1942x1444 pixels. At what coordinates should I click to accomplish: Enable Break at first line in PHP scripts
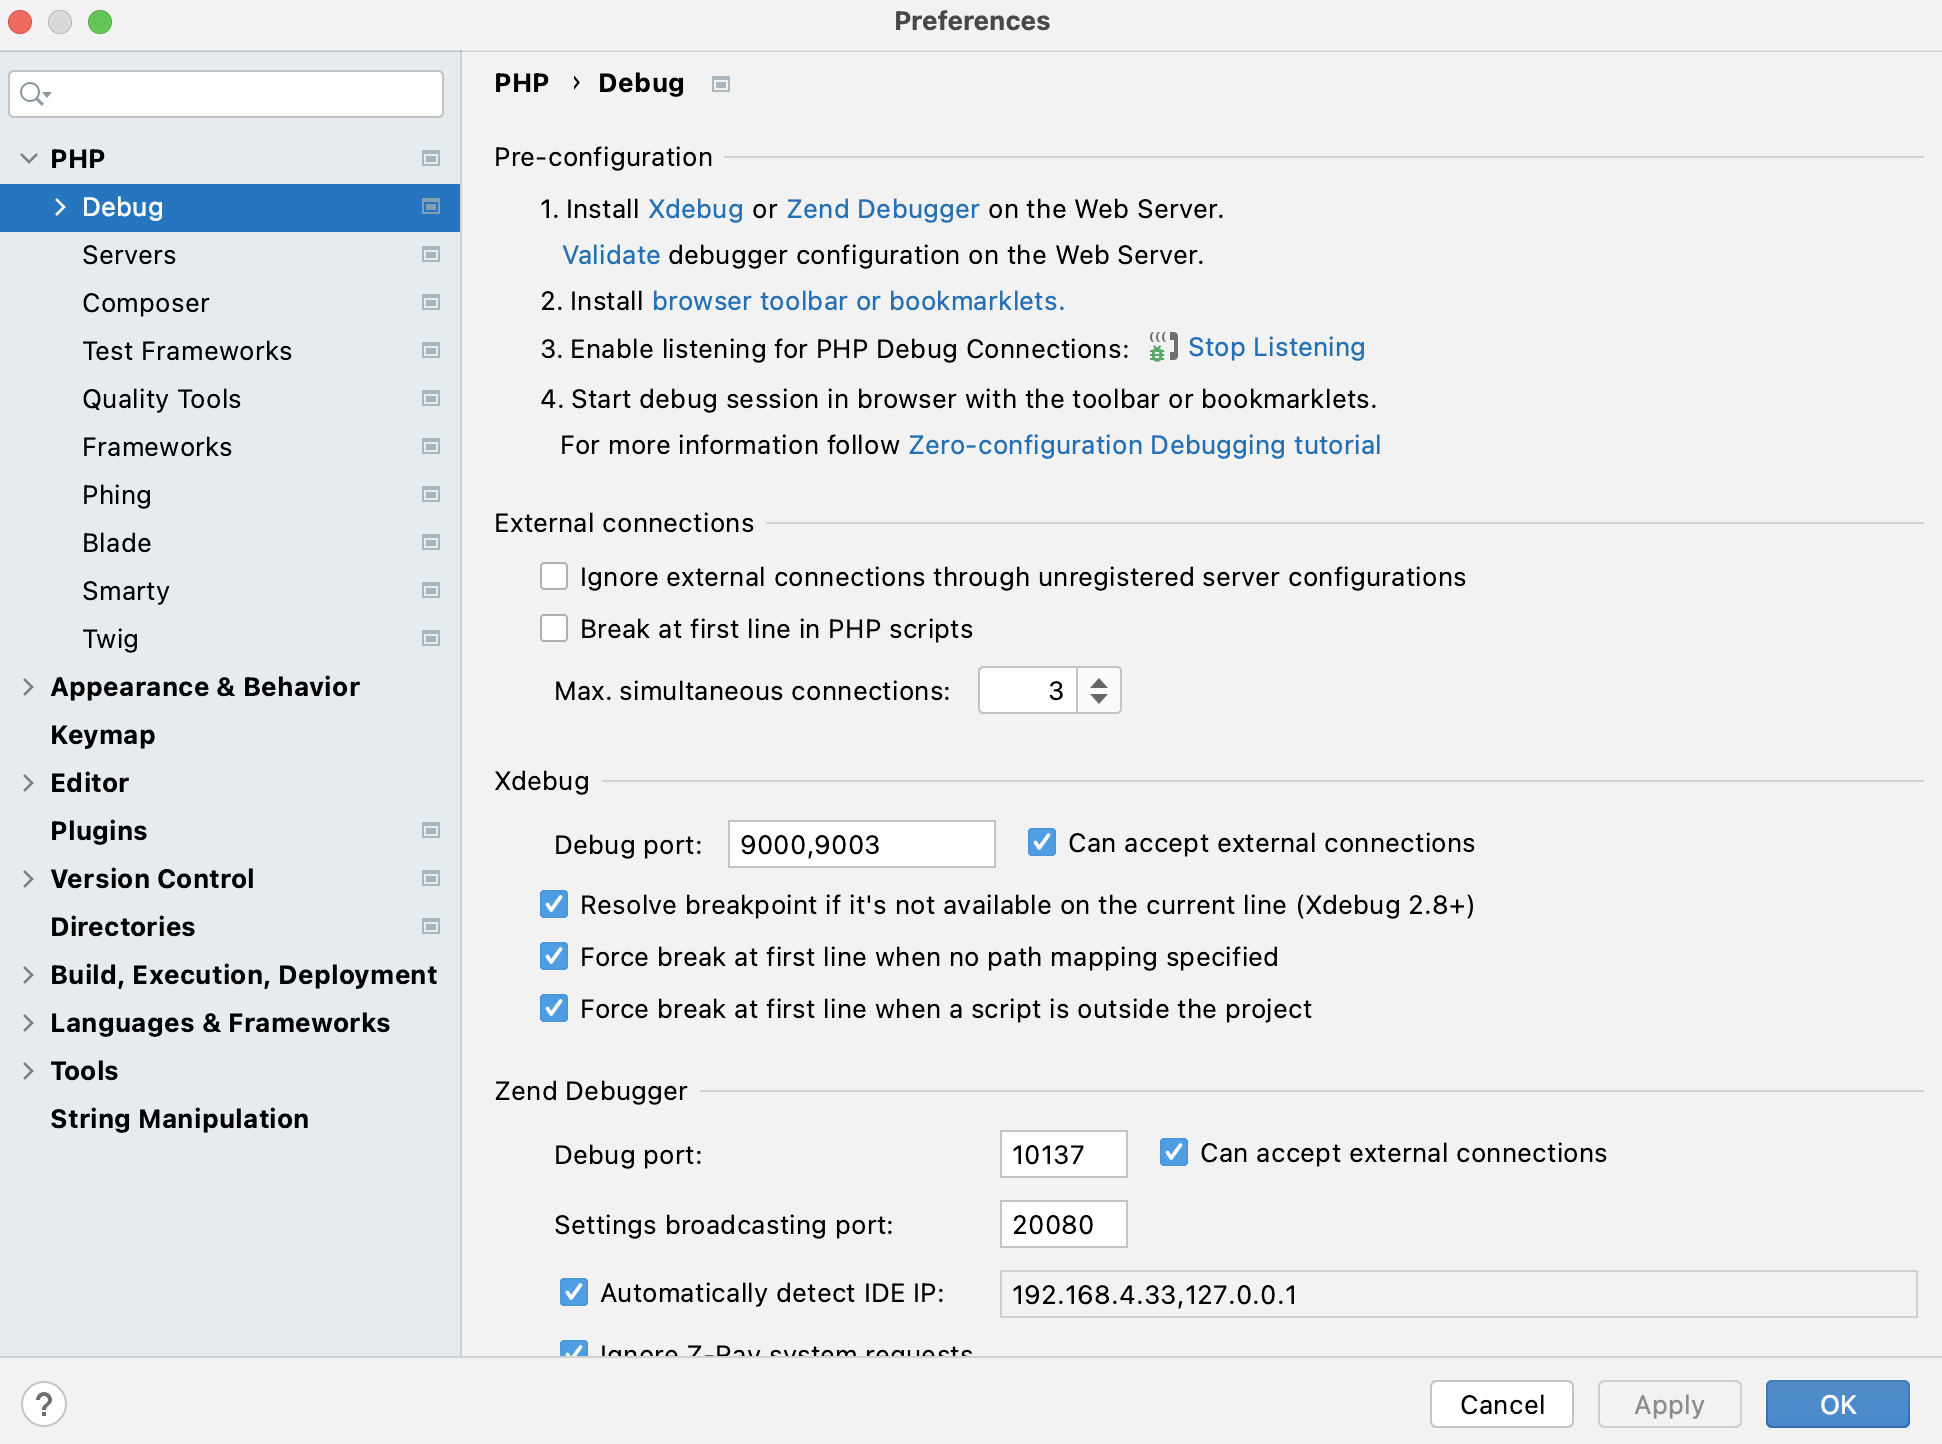click(554, 628)
